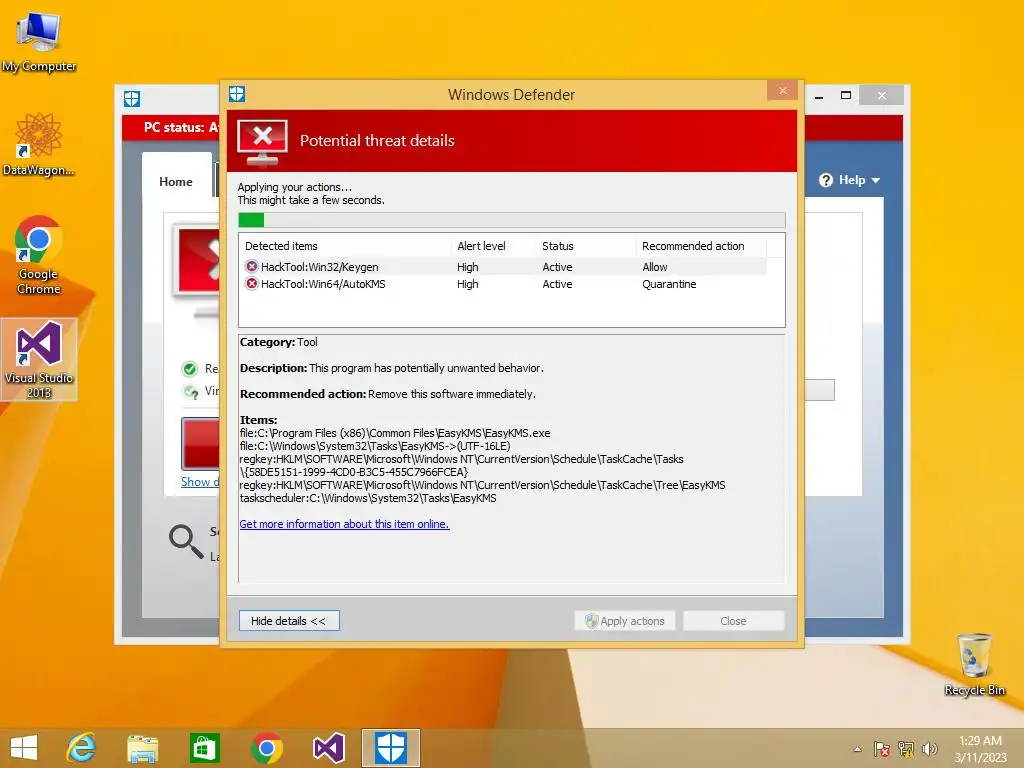Expand the Help dropdown arrow
1024x768 pixels.
[x=876, y=180]
